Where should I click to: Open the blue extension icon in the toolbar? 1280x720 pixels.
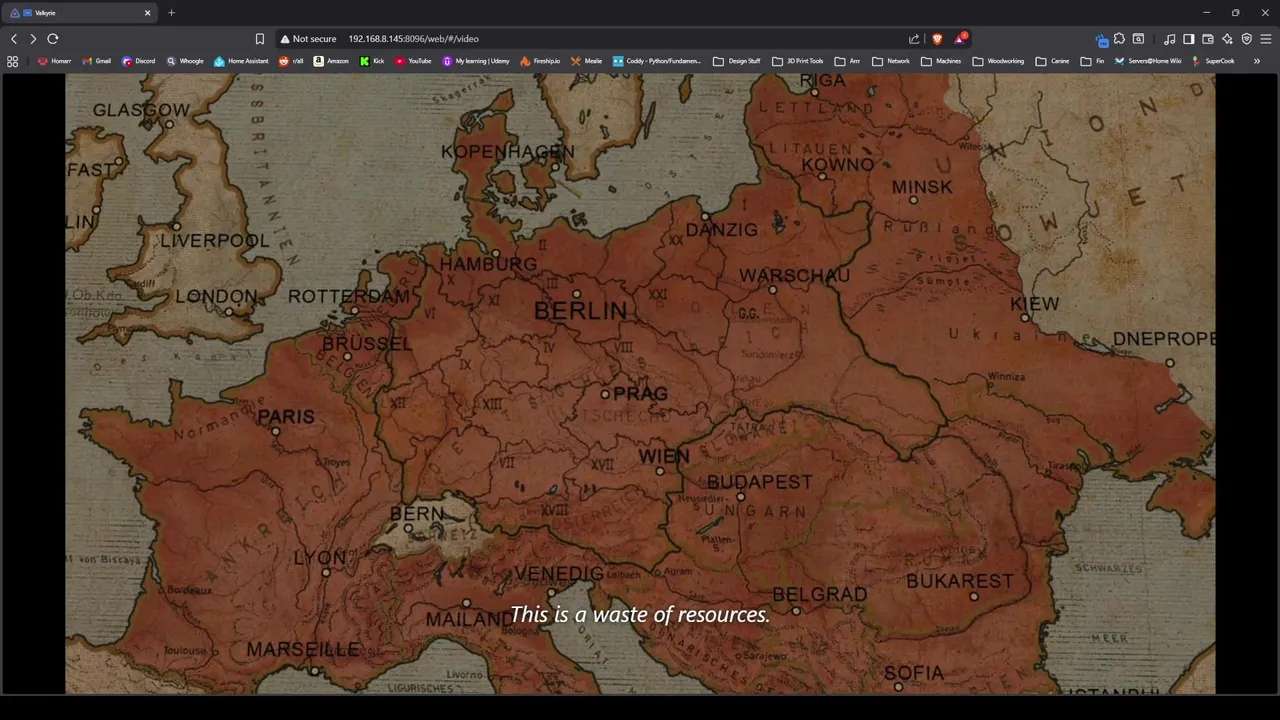[x=1101, y=40]
